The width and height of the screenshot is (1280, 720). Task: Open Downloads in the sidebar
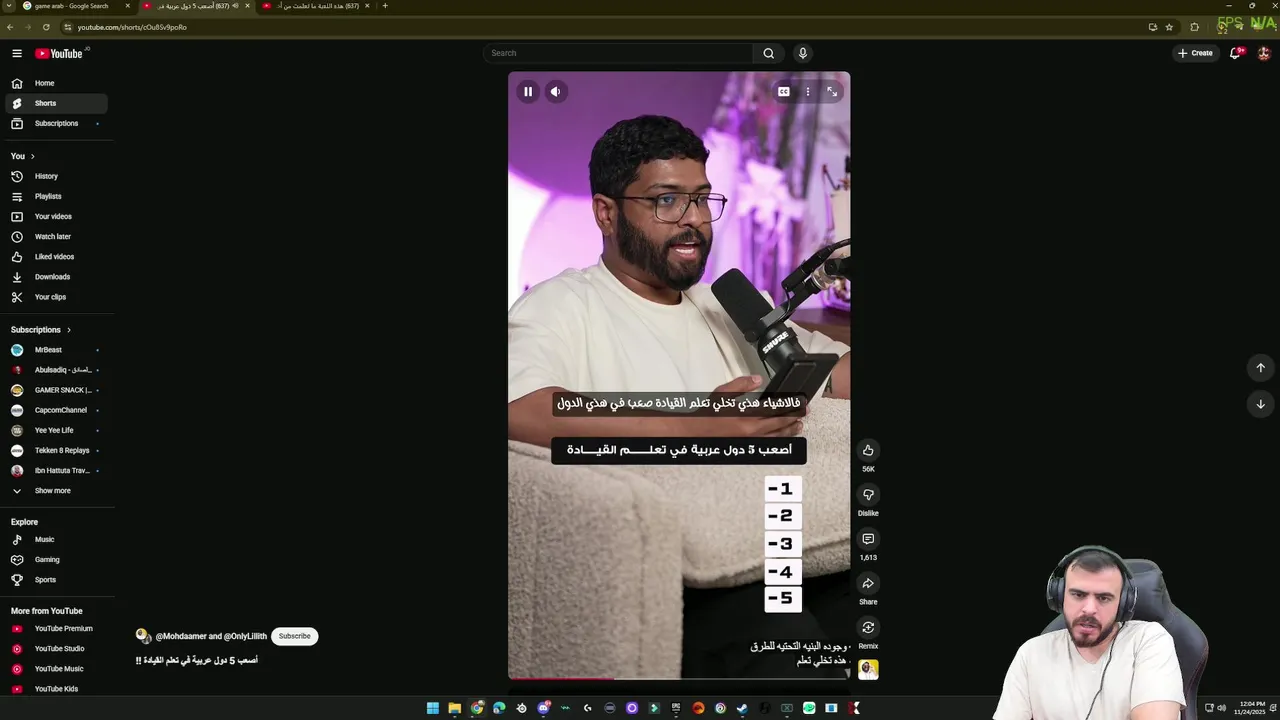[x=56, y=277]
